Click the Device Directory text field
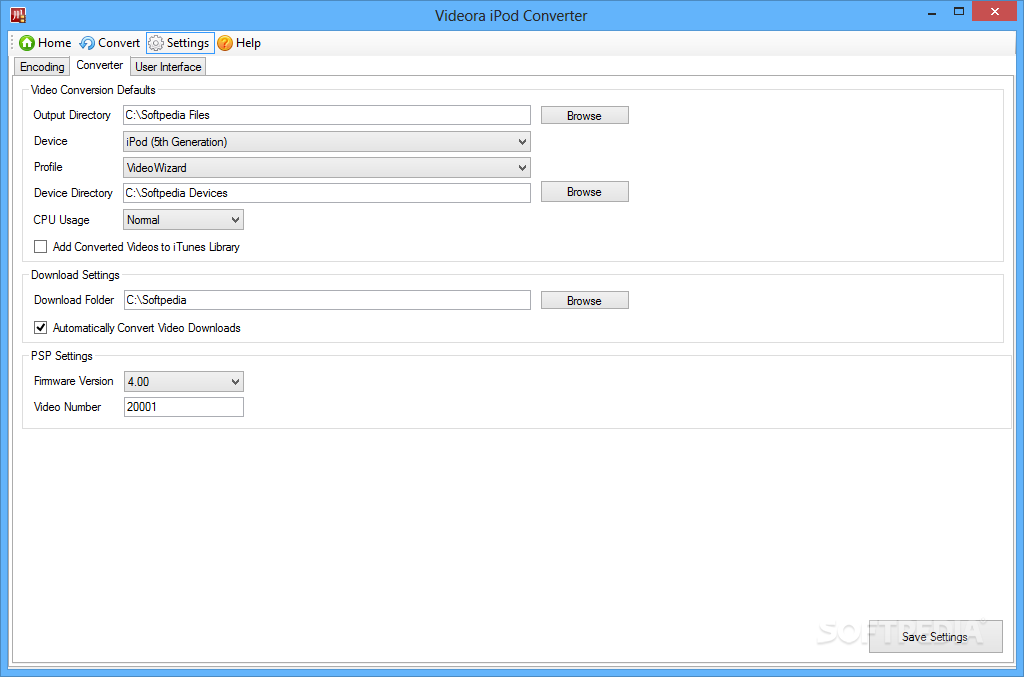The width and height of the screenshot is (1024, 677). [x=327, y=193]
